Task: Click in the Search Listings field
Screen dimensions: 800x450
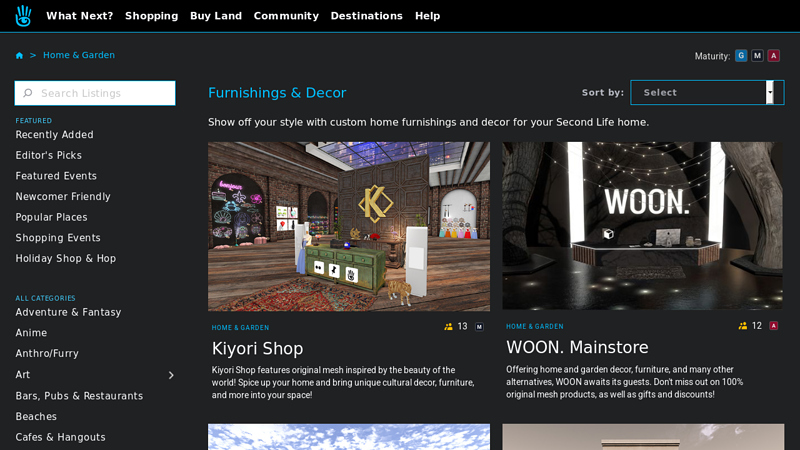Action: 95,93
